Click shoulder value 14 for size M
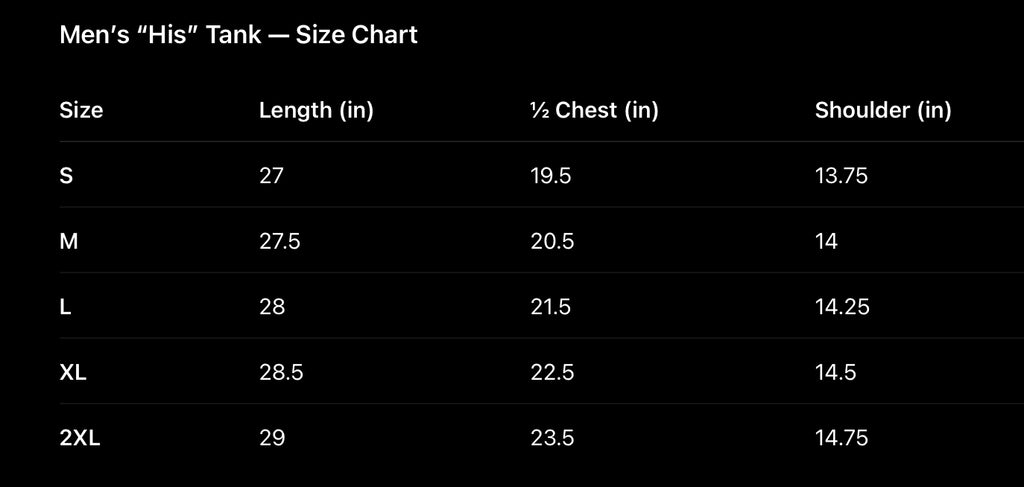 pos(826,242)
